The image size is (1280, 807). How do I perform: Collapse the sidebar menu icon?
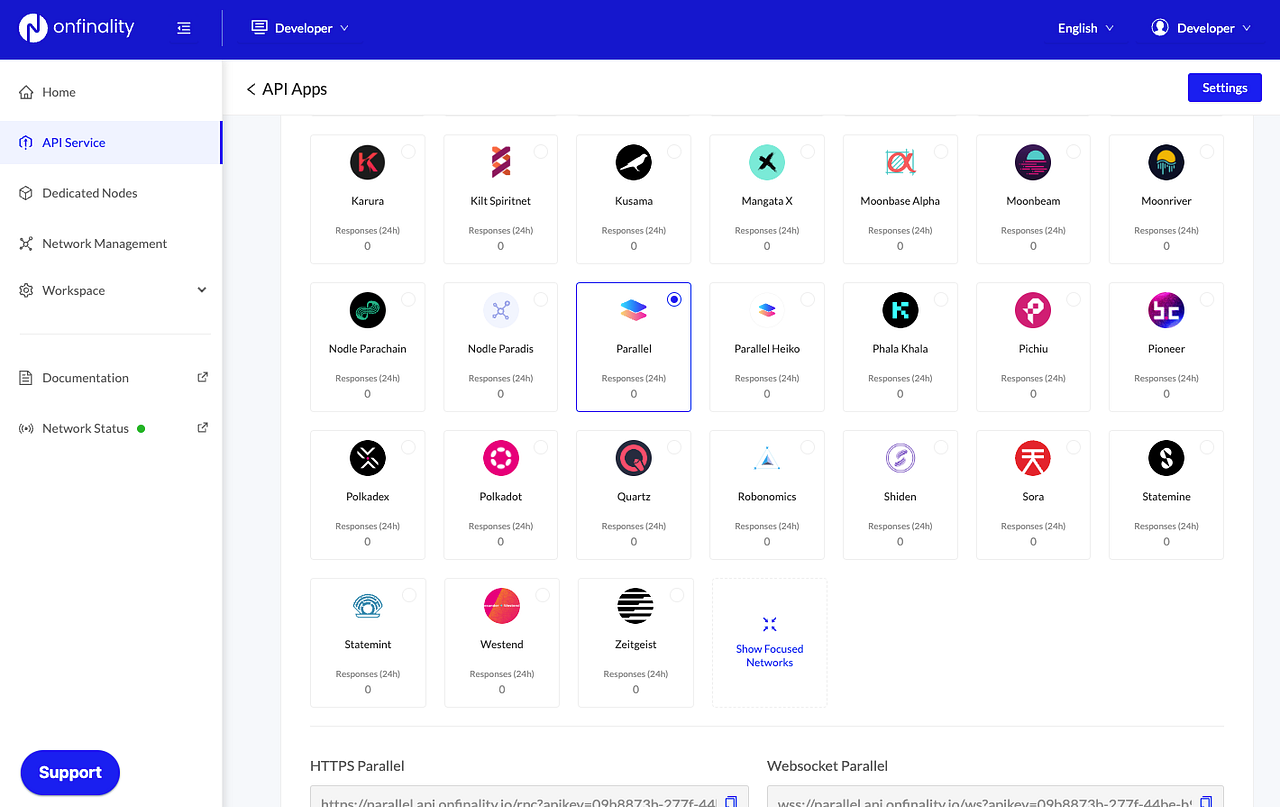click(x=184, y=28)
